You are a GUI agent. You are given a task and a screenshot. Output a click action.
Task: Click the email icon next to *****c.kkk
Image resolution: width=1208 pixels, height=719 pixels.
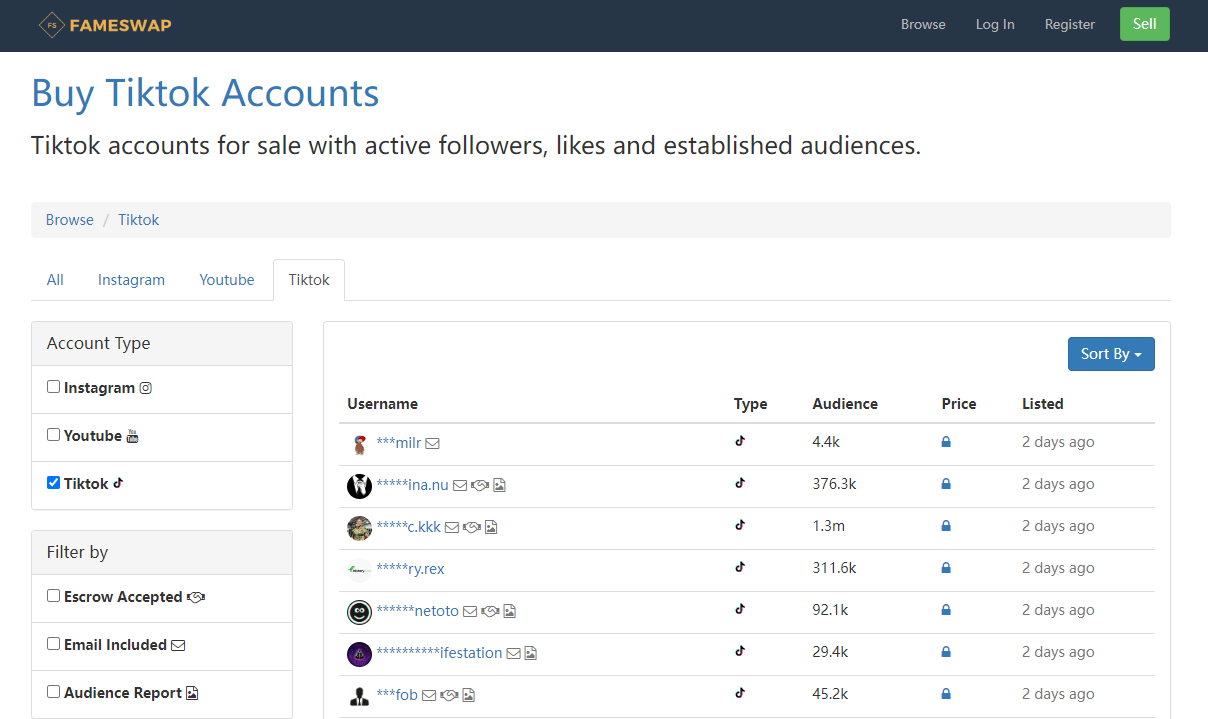pos(452,527)
